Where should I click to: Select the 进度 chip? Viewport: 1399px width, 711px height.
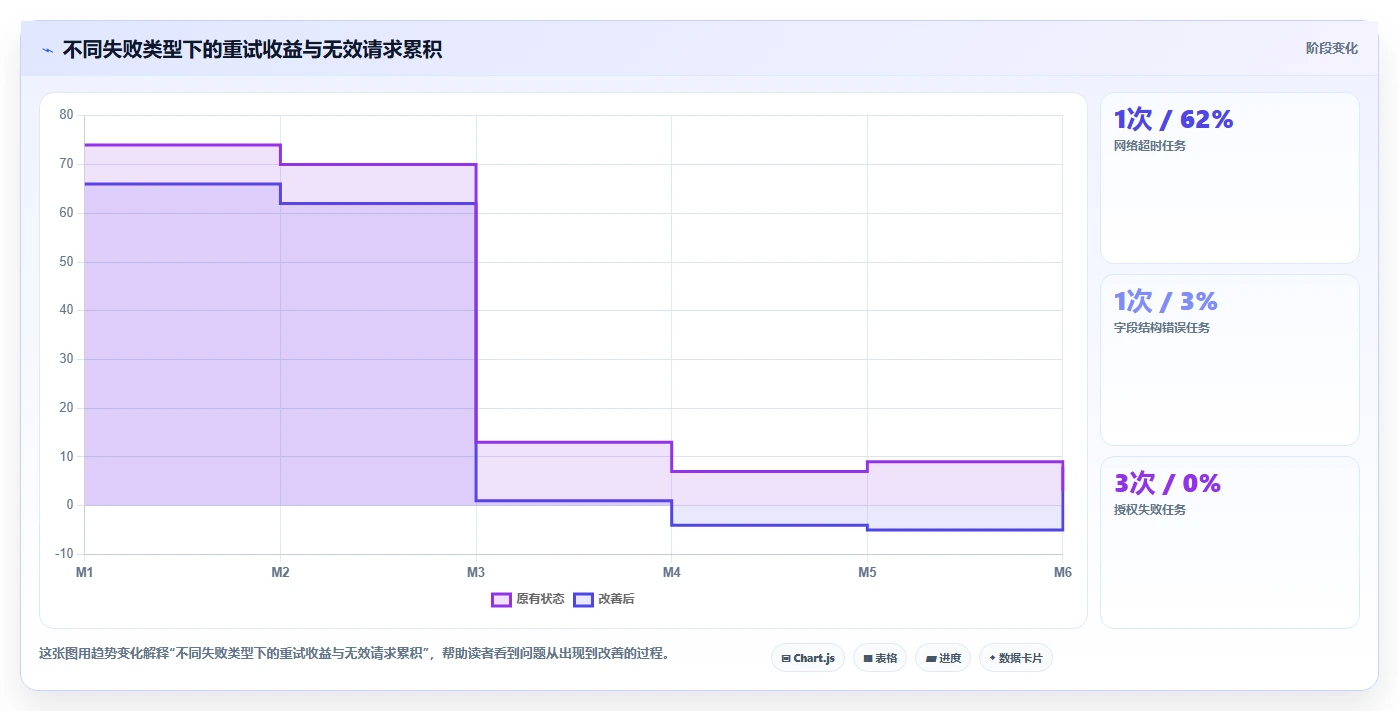coord(943,658)
